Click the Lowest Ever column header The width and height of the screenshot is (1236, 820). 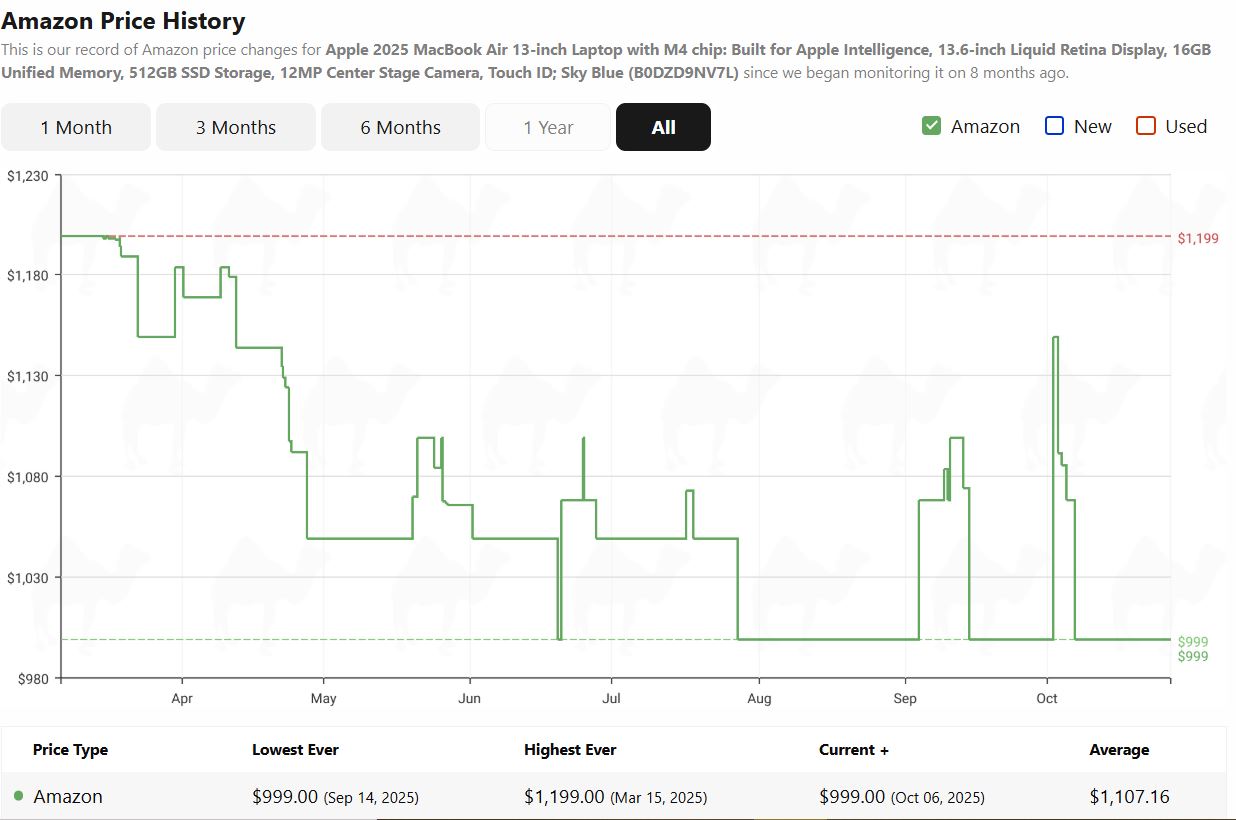pos(295,750)
